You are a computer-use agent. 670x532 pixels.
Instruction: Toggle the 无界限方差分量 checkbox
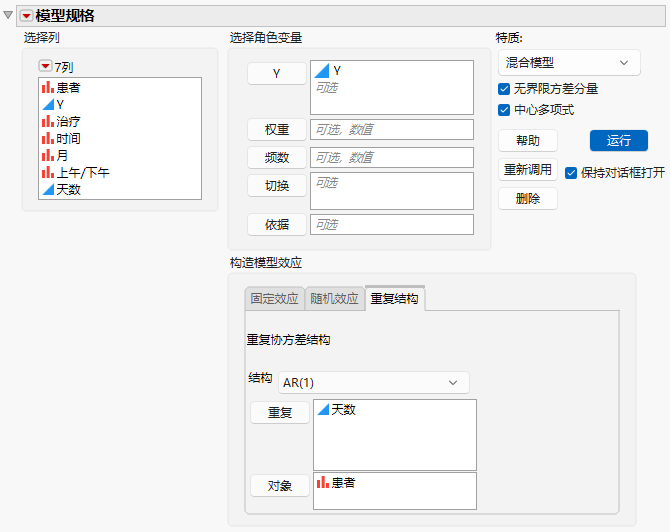504,89
